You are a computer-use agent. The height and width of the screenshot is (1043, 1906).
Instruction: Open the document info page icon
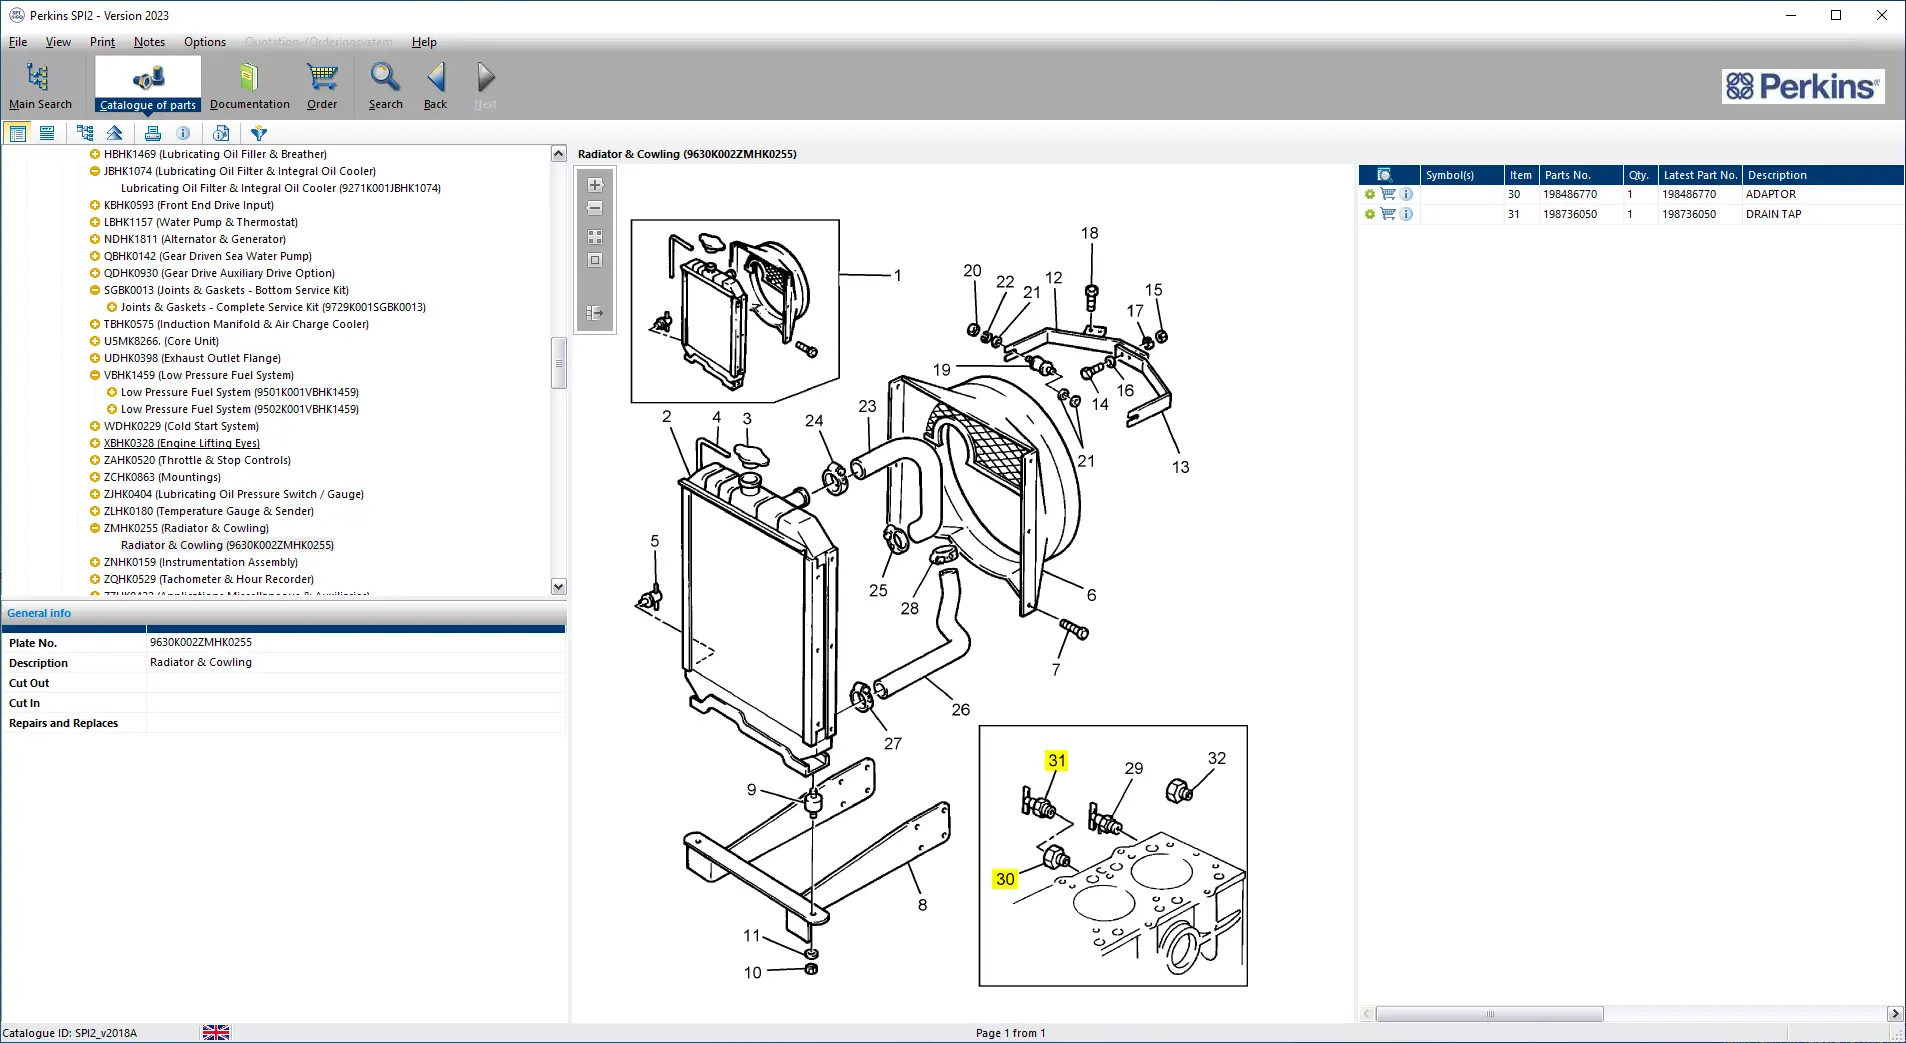click(x=221, y=133)
